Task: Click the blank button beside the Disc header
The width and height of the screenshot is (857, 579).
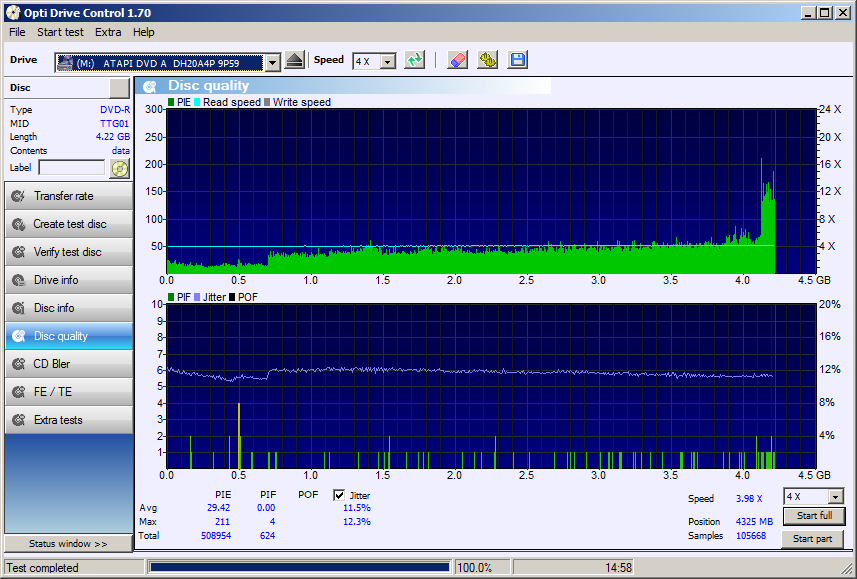Action: point(119,87)
